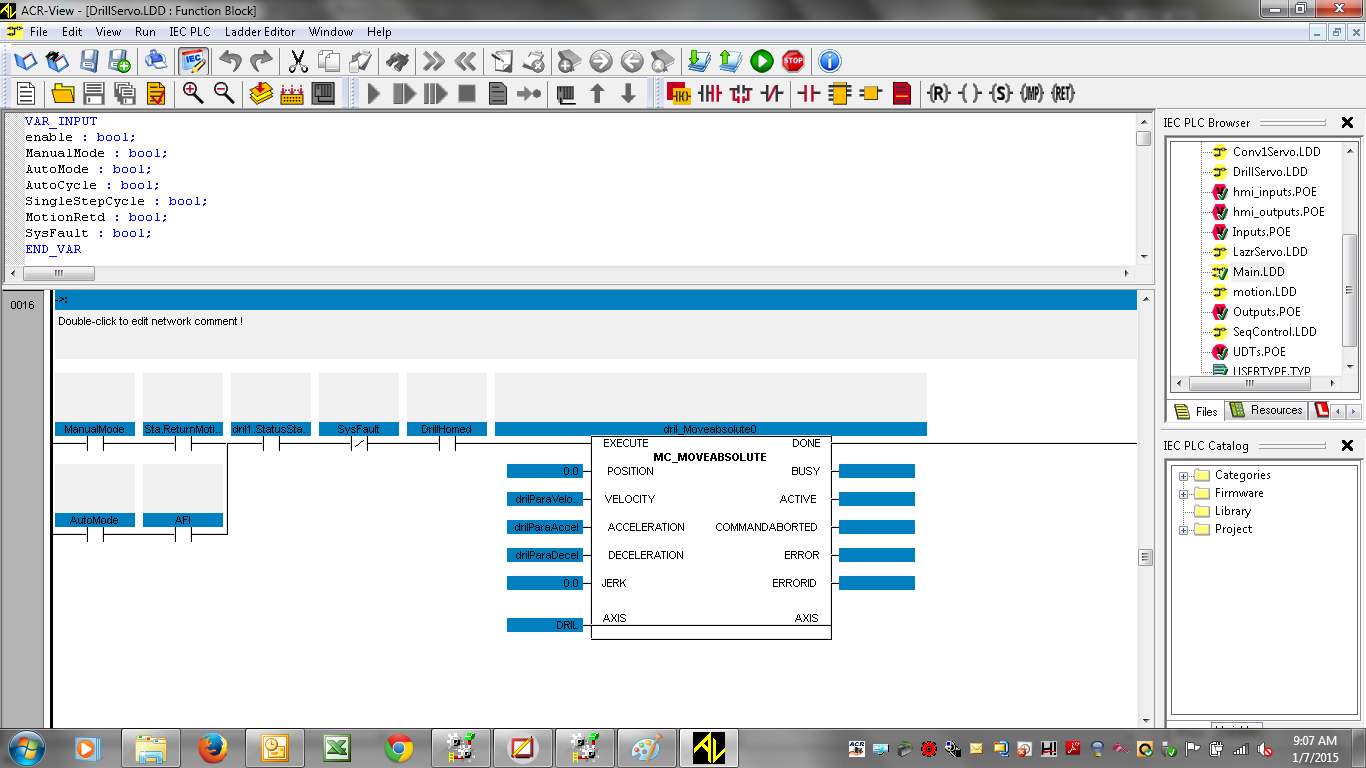
Task: Select Main.LDD in the PLC Browser
Action: (1258, 272)
